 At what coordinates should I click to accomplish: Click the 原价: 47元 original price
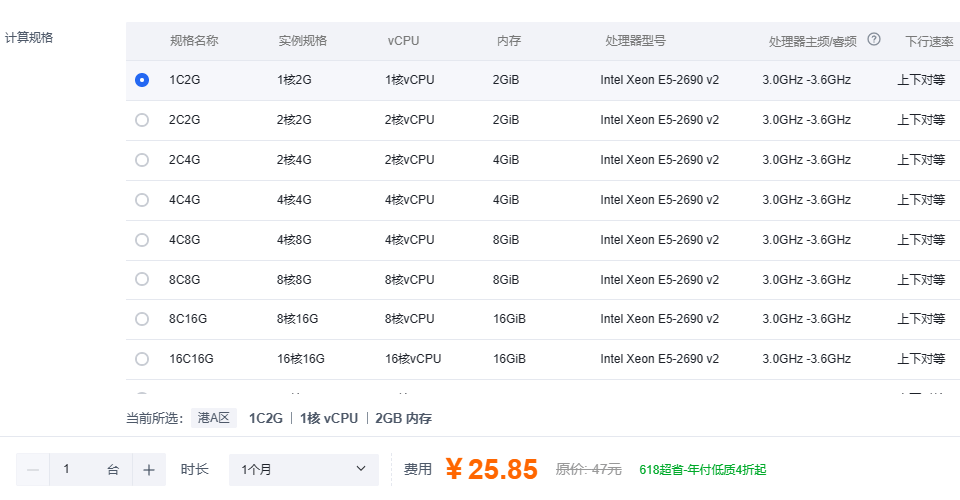[588, 469]
